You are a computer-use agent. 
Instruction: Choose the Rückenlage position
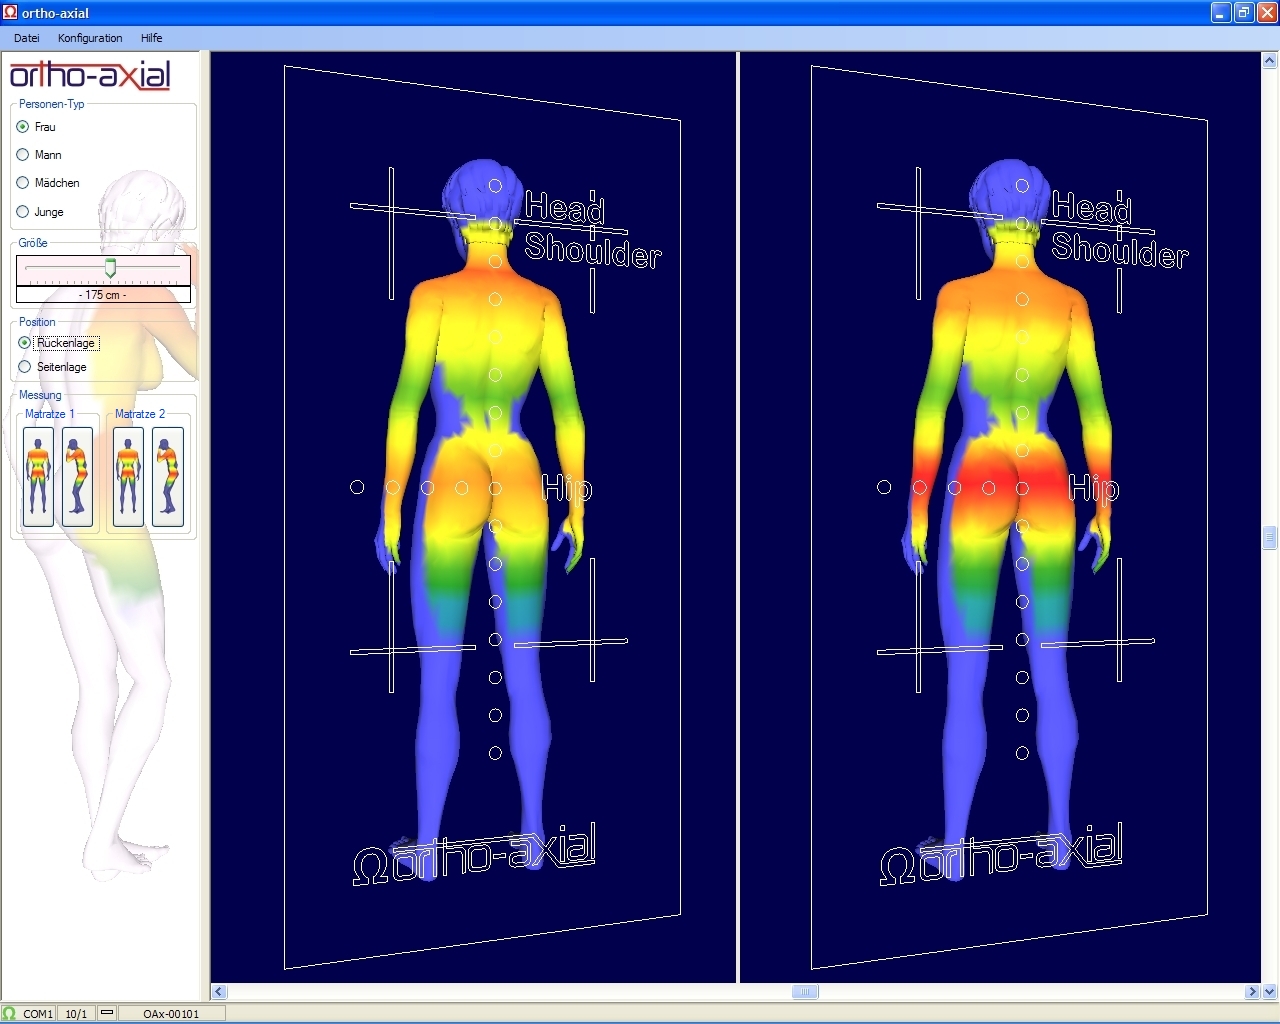pyautogui.click(x=58, y=343)
